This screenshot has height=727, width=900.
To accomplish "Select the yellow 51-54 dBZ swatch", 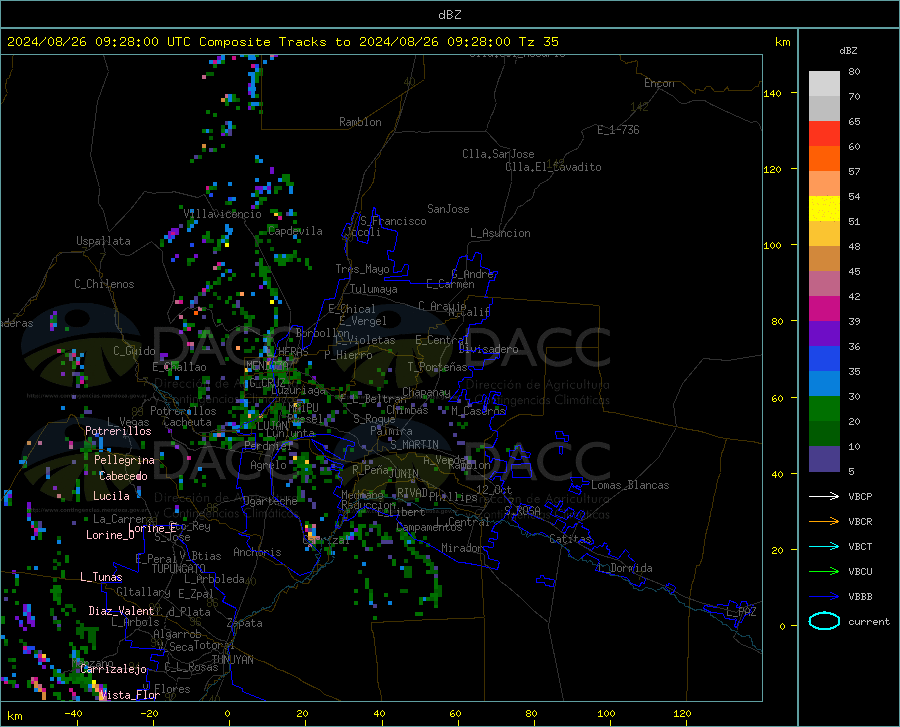I will pos(824,209).
